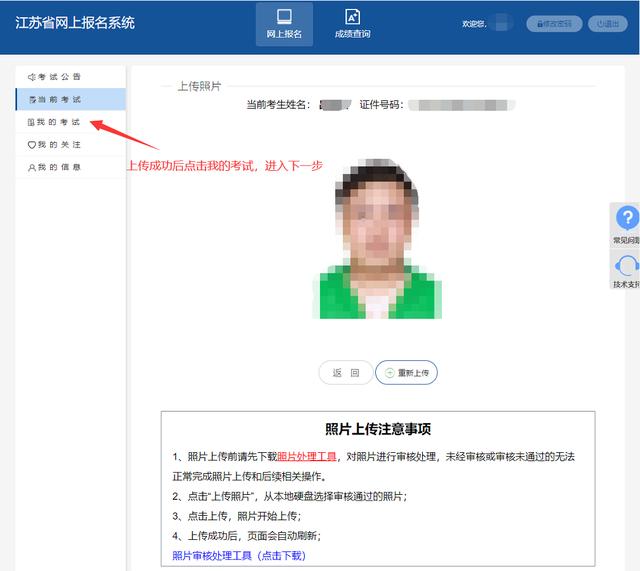Open 我的关注 in the sidebar
The height and width of the screenshot is (571, 640).
[71, 144]
